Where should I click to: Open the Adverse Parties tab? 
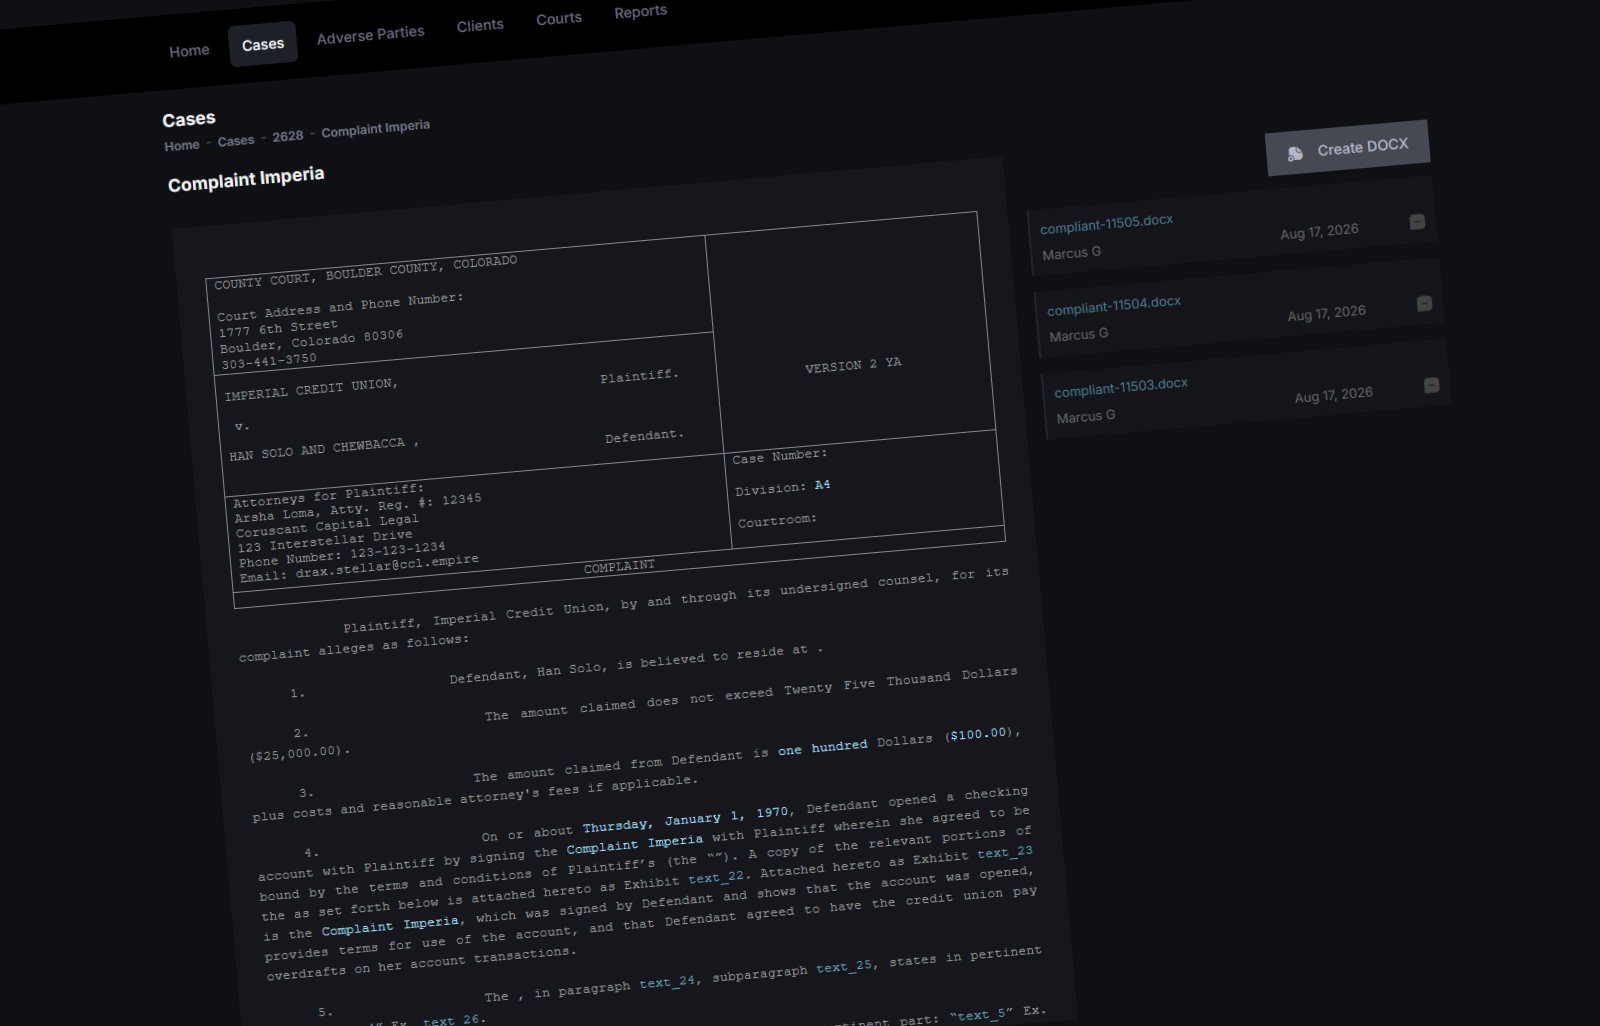pos(370,35)
